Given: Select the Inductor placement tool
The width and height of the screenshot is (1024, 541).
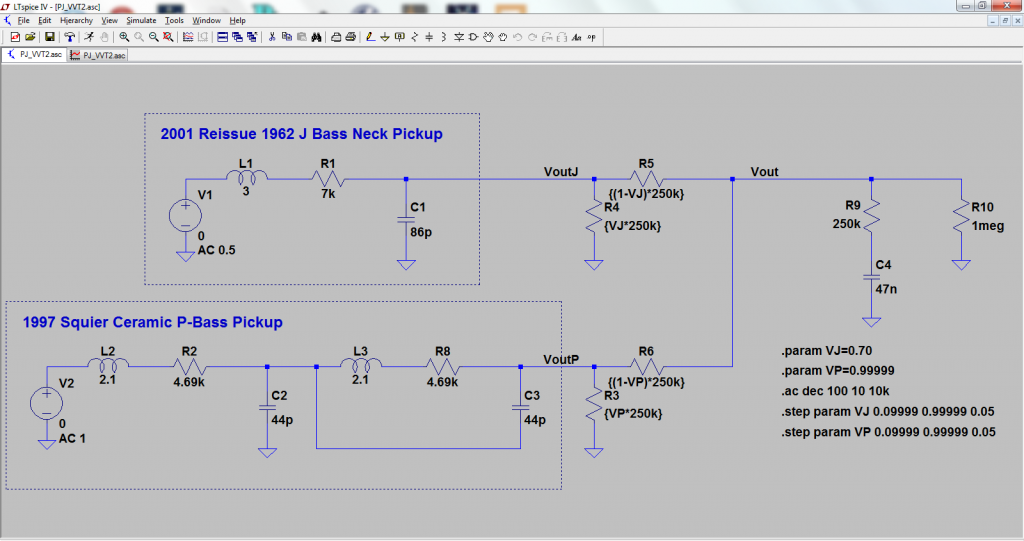Looking at the screenshot, I should pos(444,37).
